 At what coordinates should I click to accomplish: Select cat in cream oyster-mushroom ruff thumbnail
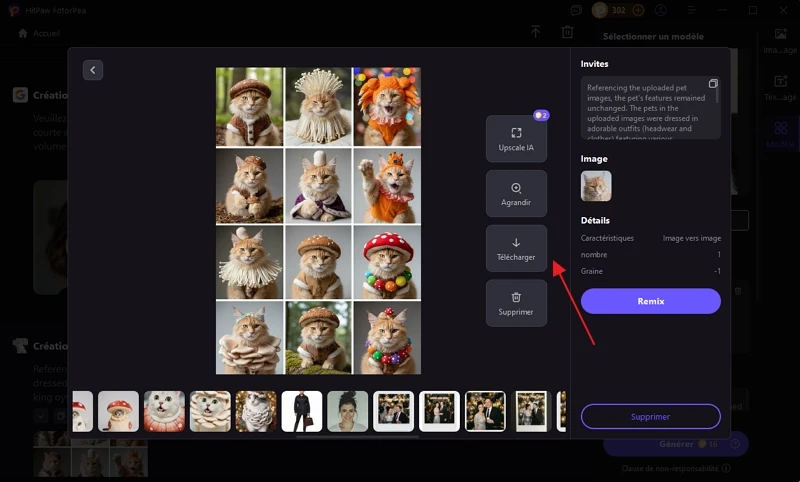pyautogui.click(x=210, y=412)
